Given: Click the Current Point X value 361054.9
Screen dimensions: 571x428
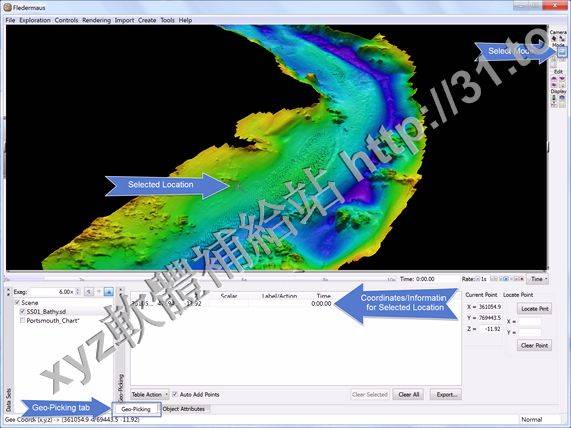Looking at the screenshot, I should (489, 307).
